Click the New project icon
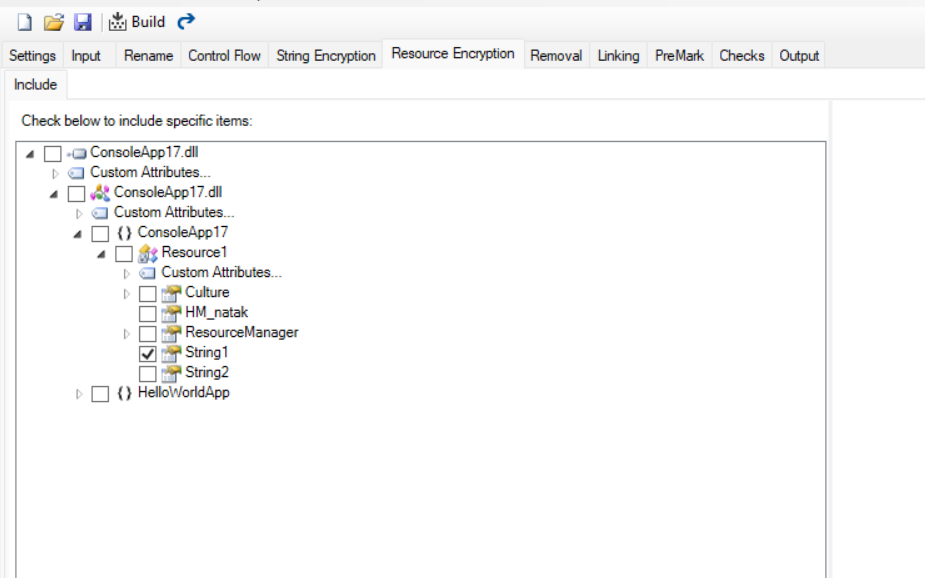Image resolution: width=925 pixels, height=578 pixels. (x=25, y=22)
